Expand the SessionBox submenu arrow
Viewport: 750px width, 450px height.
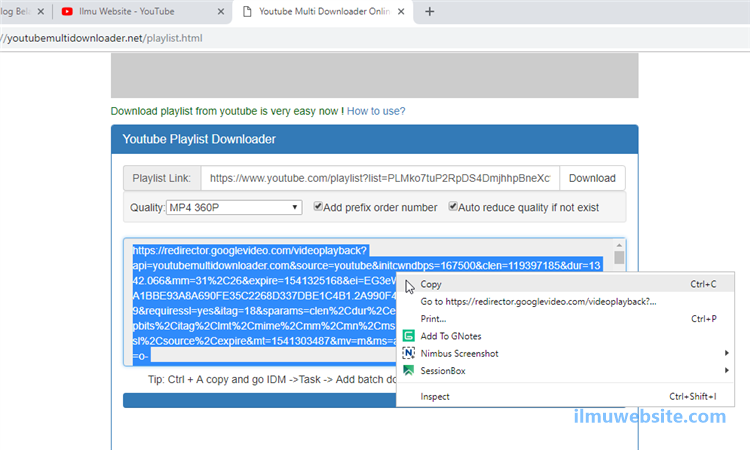coord(726,370)
